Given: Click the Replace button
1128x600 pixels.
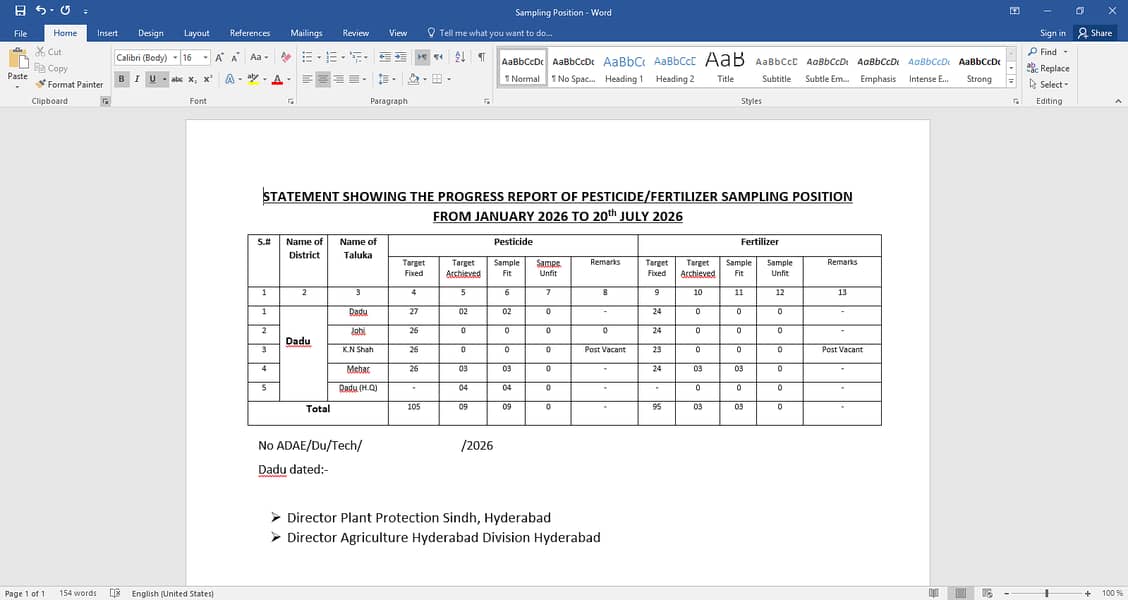Looking at the screenshot, I should (1048, 68).
